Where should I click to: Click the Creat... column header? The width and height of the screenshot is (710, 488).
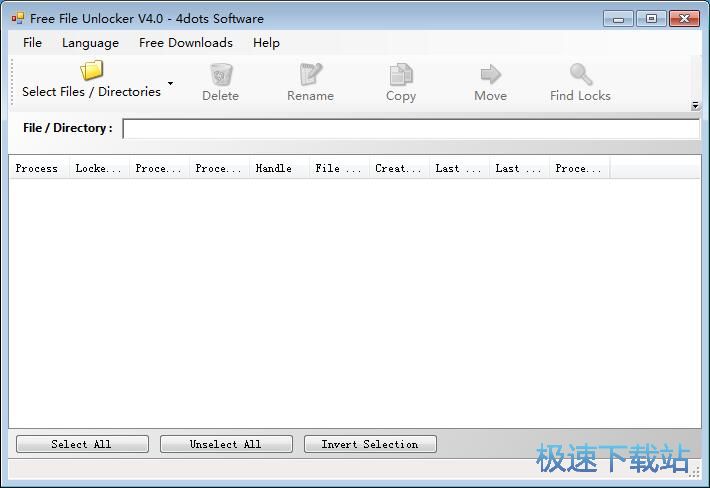coord(399,168)
